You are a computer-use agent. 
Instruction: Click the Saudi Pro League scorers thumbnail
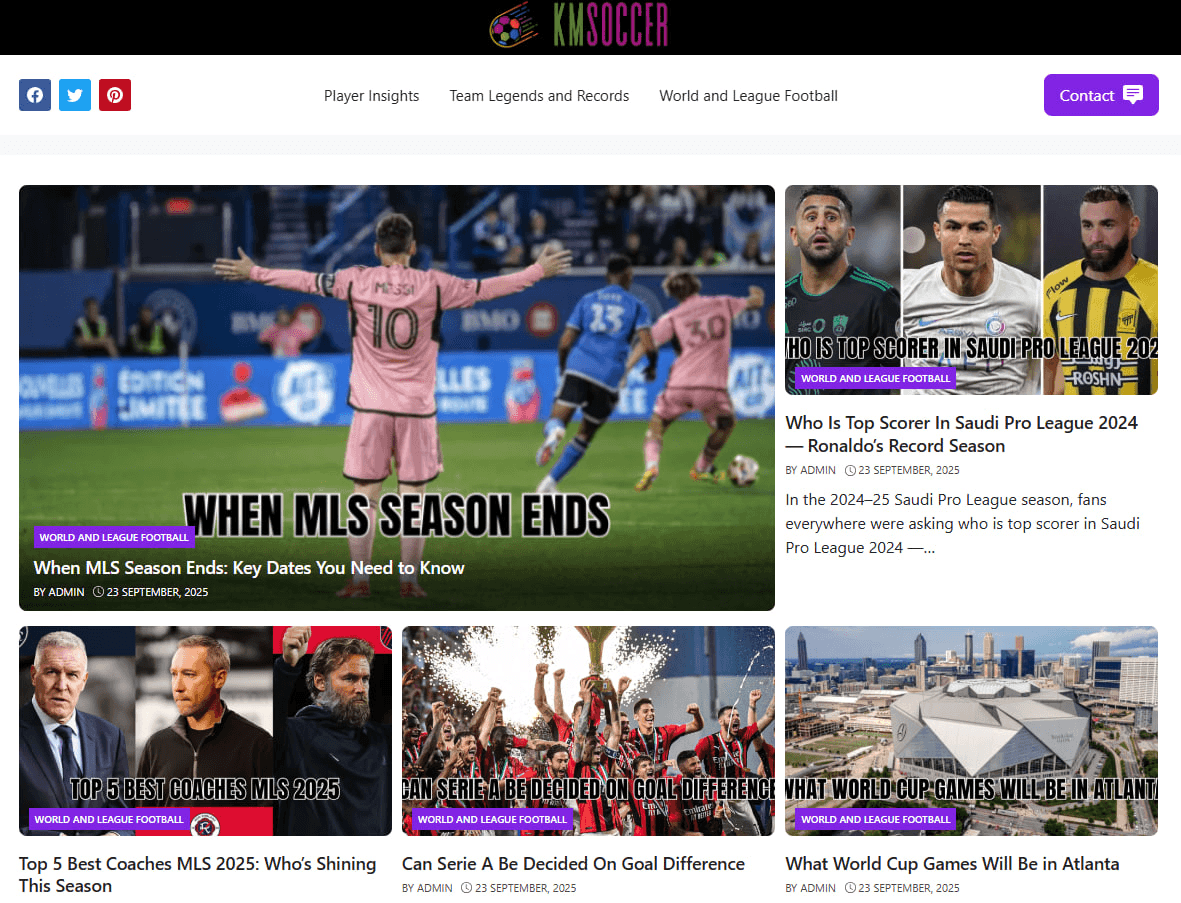[x=972, y=290]
